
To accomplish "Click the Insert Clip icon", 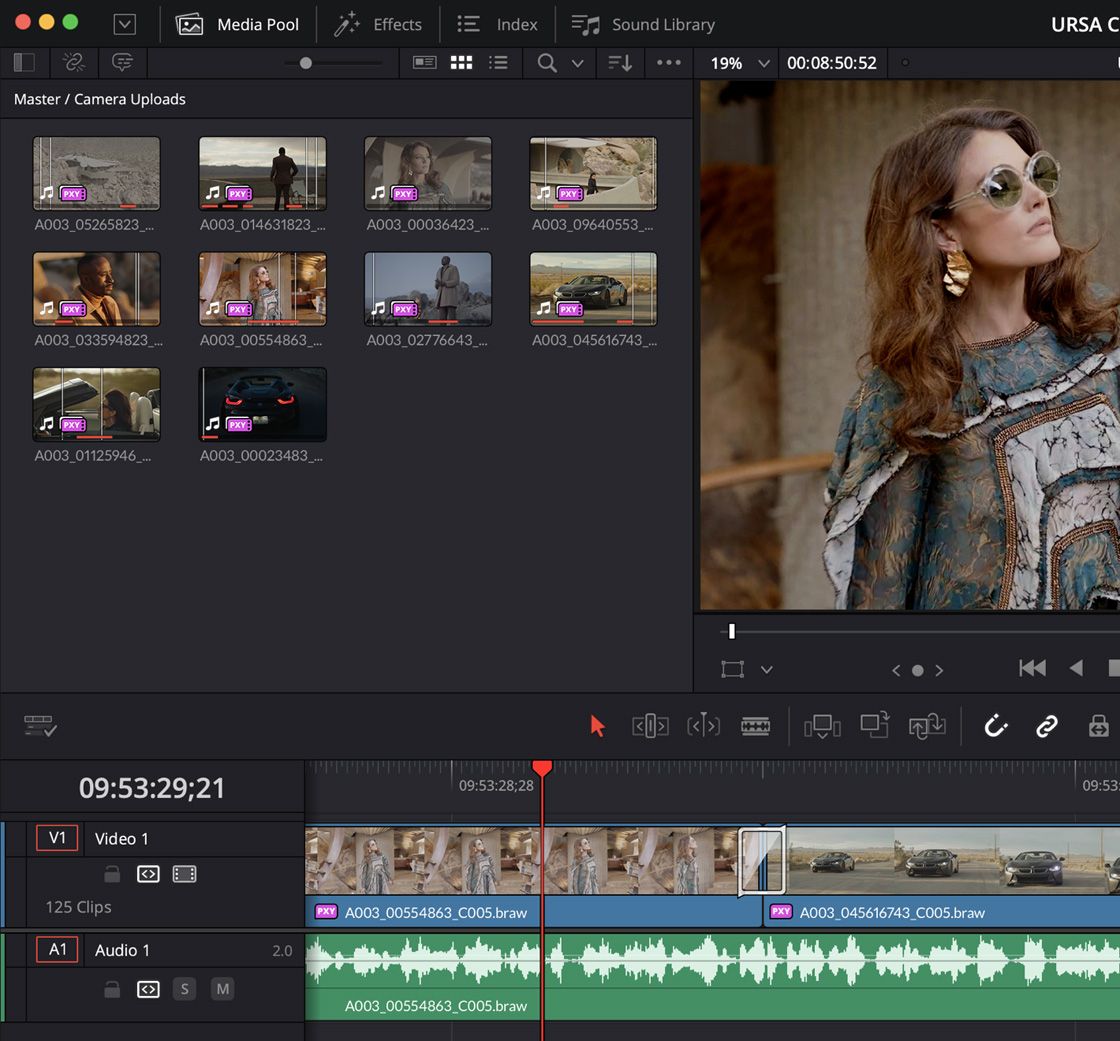I will click(x=822, y=726).
